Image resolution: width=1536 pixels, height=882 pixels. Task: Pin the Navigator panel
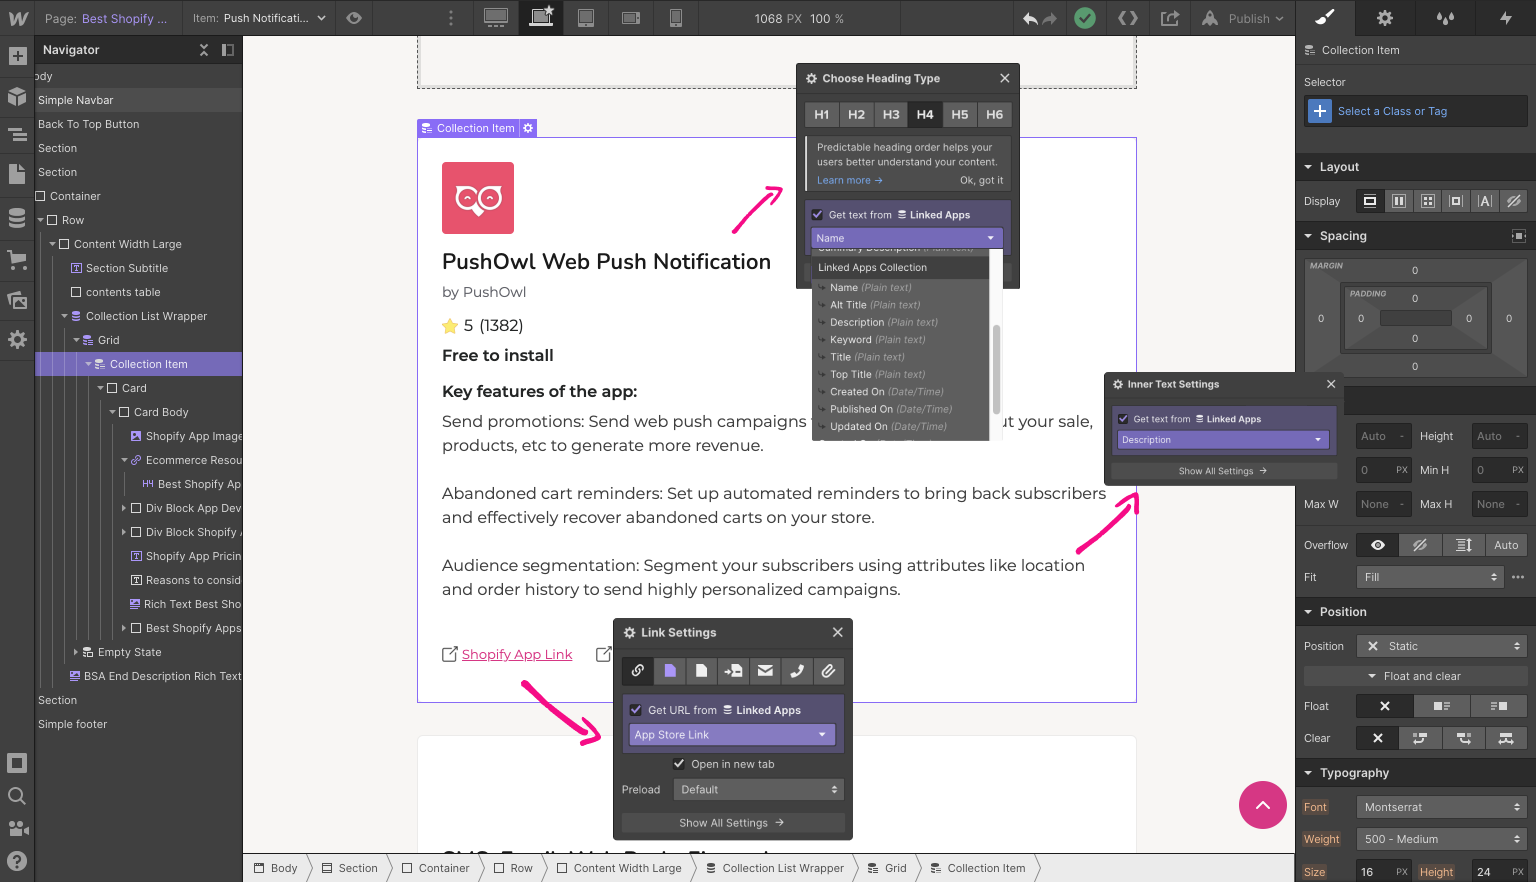coord(228,50)
